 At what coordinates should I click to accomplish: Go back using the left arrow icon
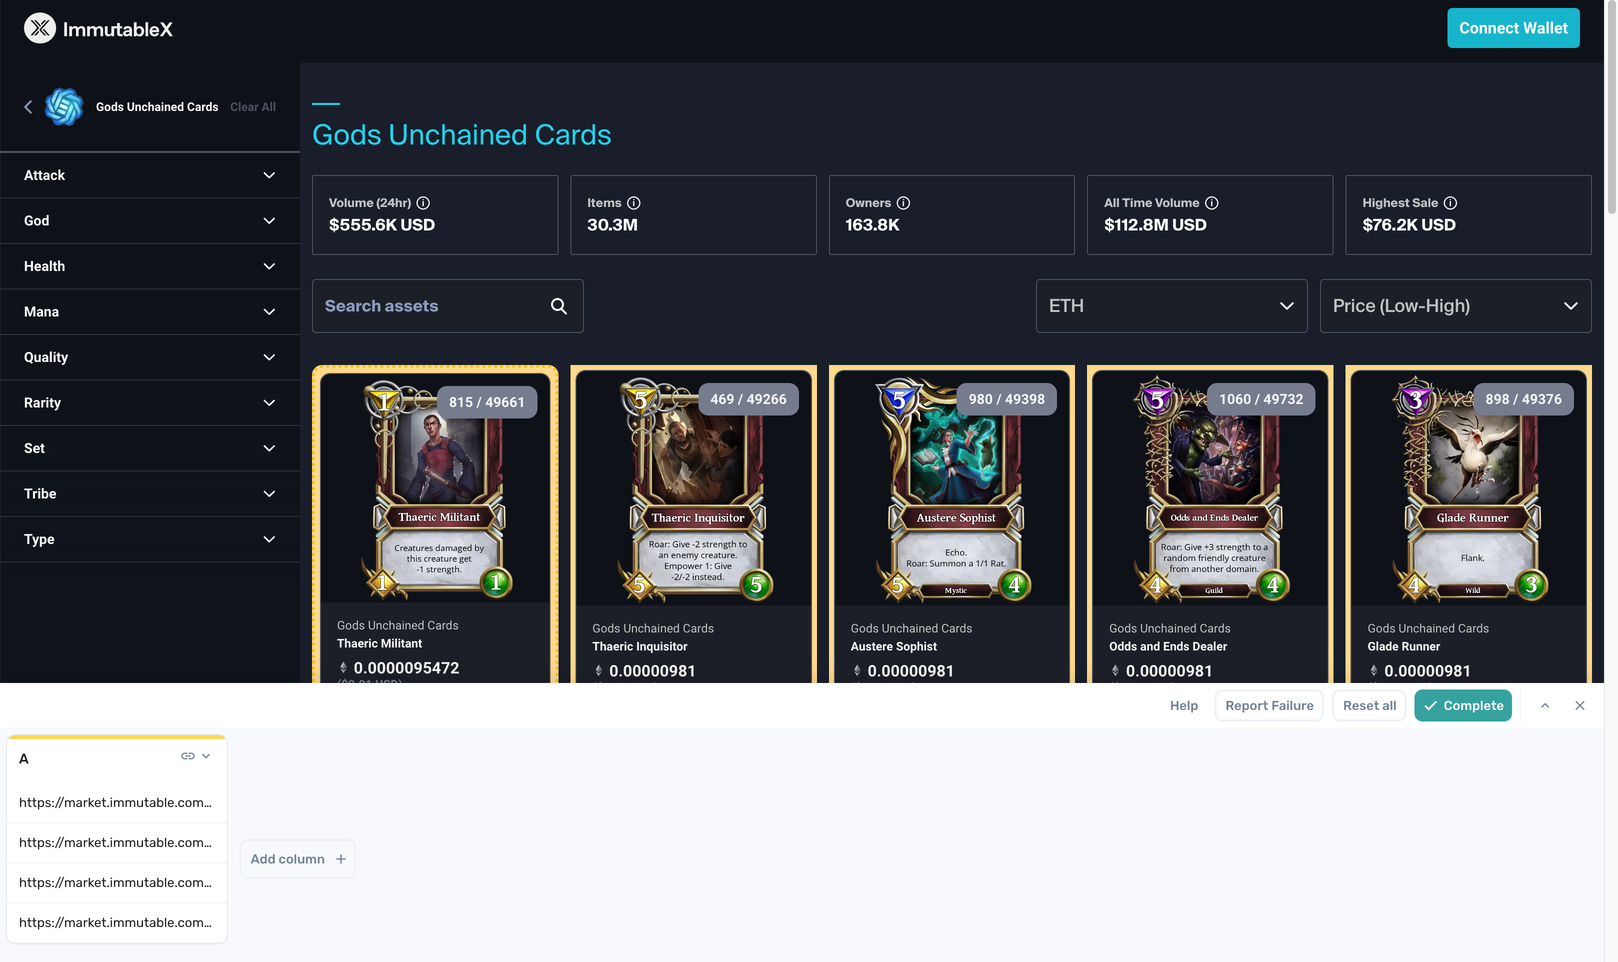pos(28,107)
